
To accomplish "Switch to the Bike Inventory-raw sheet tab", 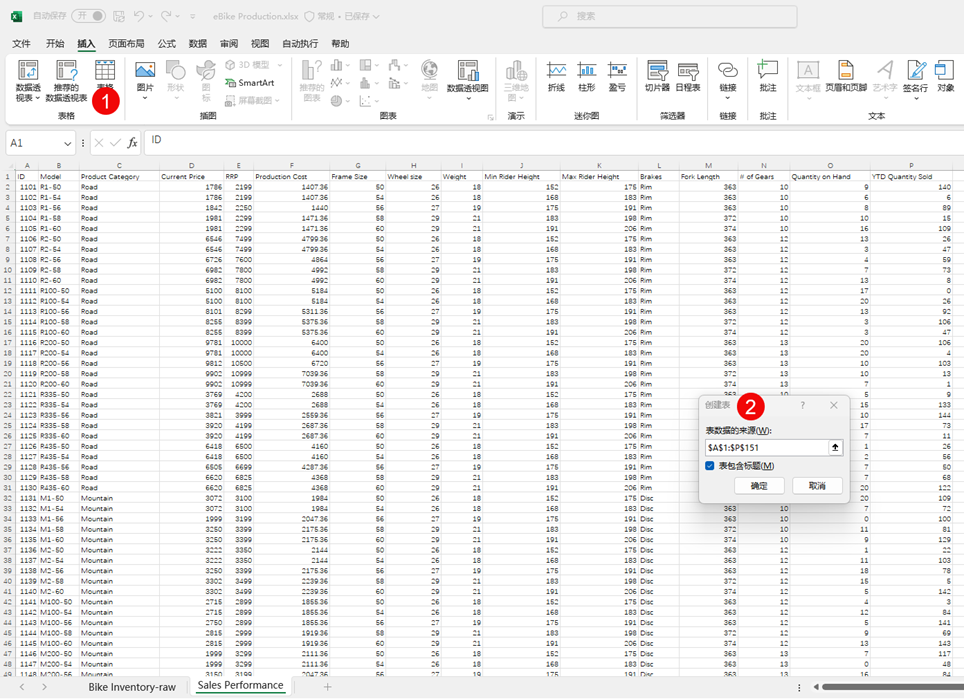I will [x=132, y=687].
